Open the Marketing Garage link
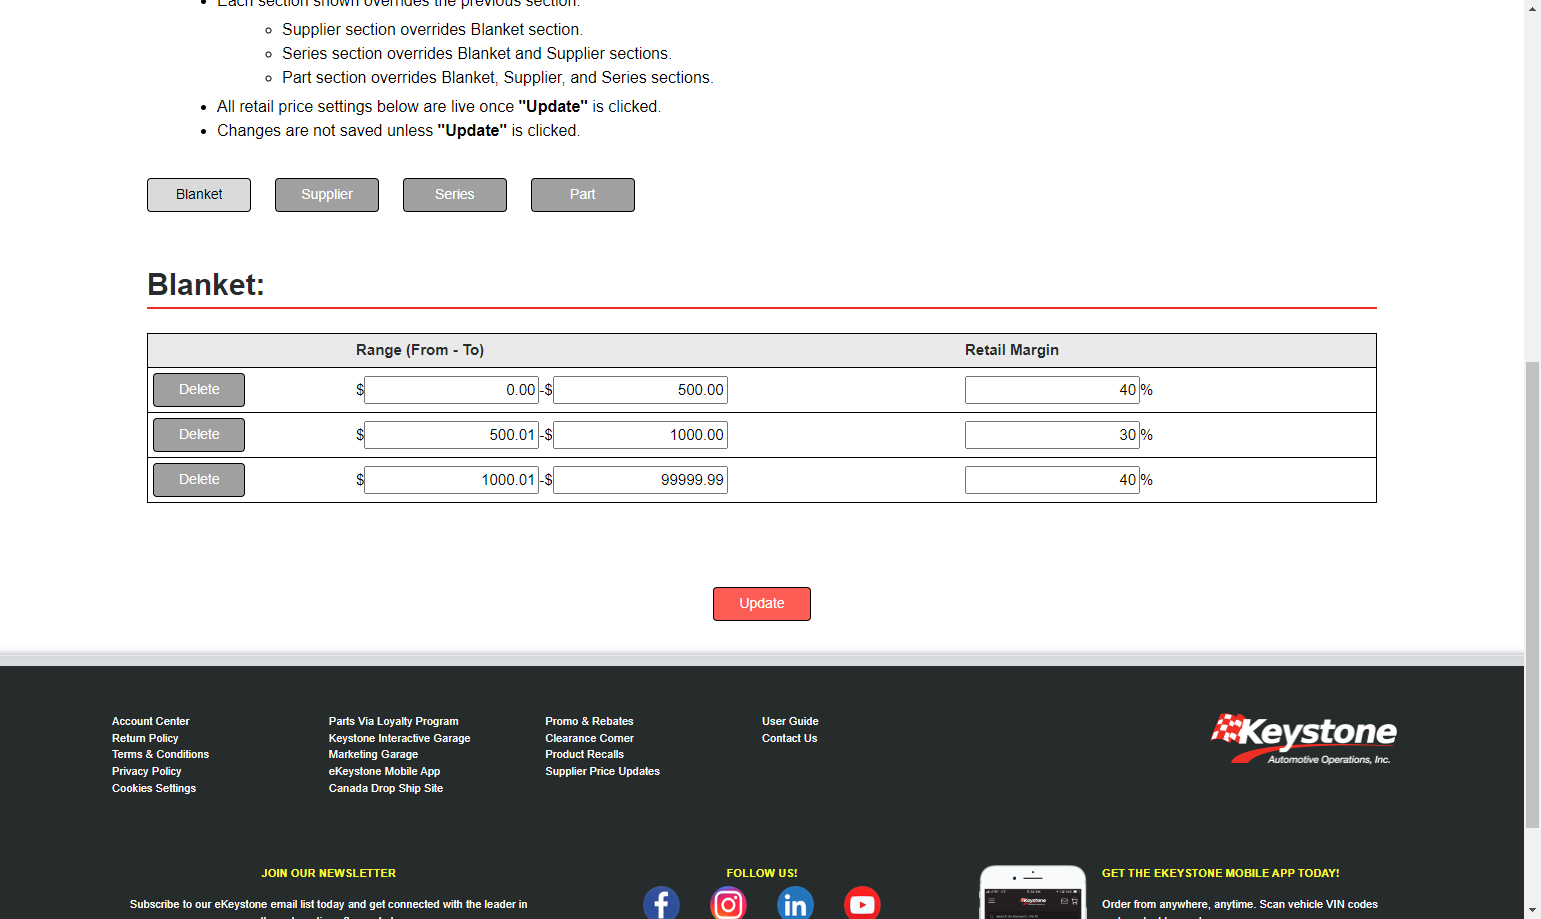The width and height of the screenshot is (1541, 919). tap(373, 754)
